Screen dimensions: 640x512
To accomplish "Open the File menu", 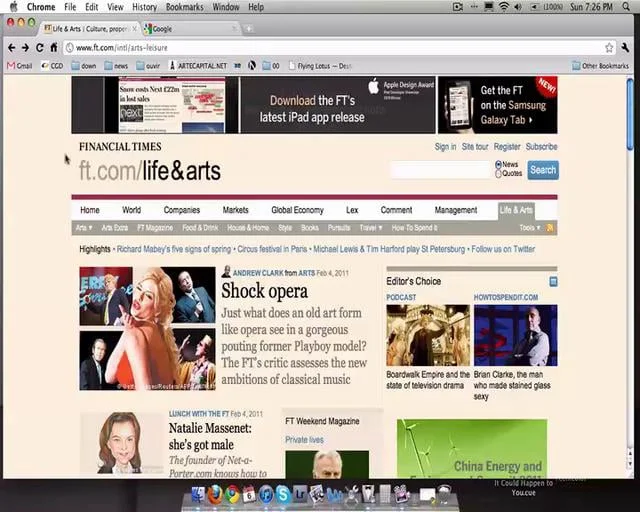I will point(70,7).
